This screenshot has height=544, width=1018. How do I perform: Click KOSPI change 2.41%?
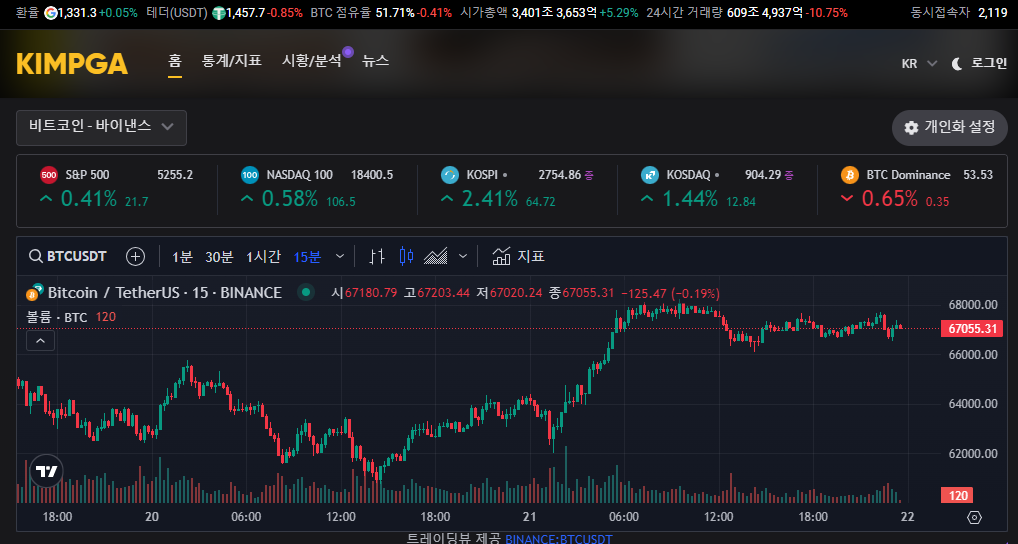(x=490, y=199)
